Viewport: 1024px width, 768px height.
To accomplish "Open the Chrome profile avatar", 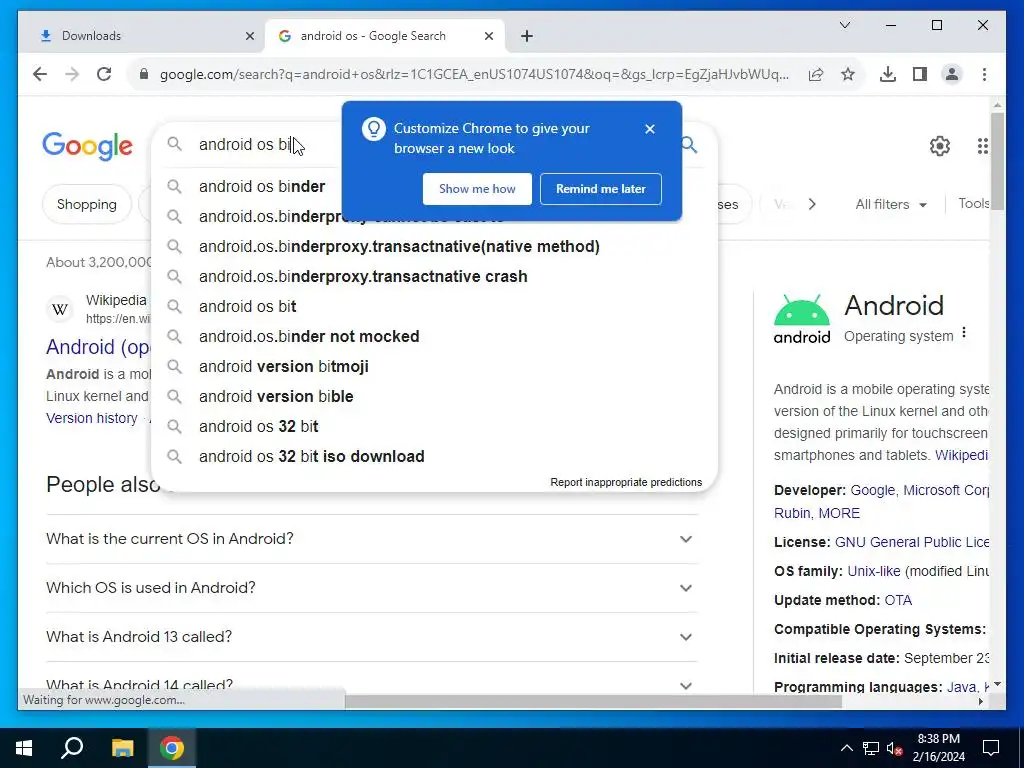I will 952,74.
